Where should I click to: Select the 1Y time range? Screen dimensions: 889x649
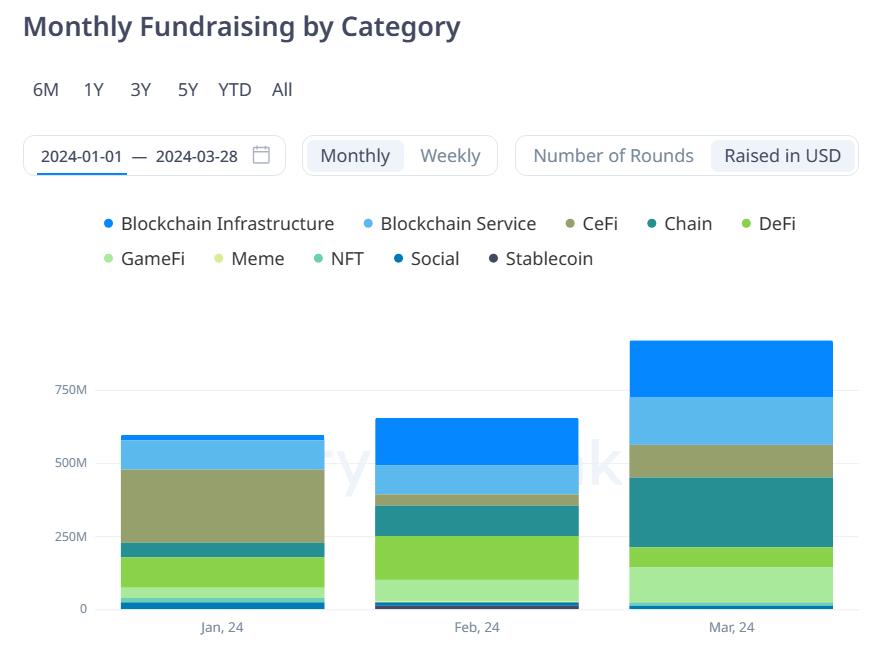92,89
